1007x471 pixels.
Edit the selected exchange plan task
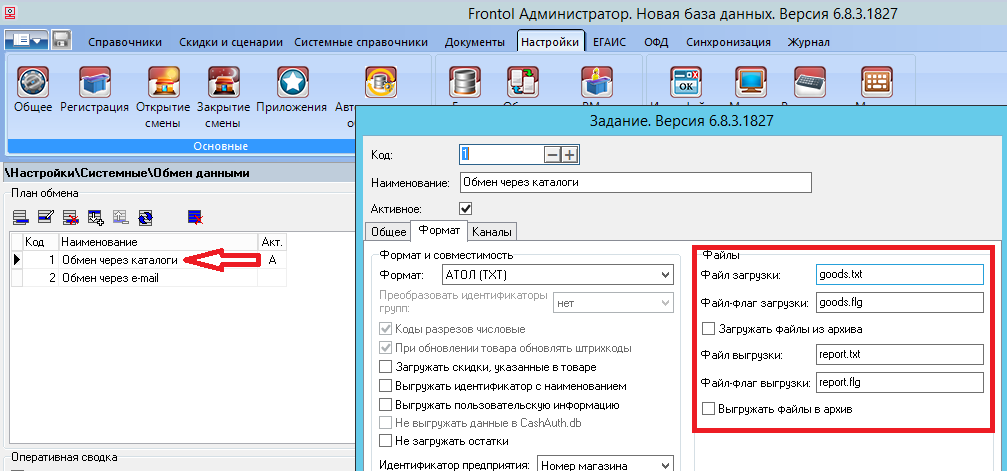46,218
